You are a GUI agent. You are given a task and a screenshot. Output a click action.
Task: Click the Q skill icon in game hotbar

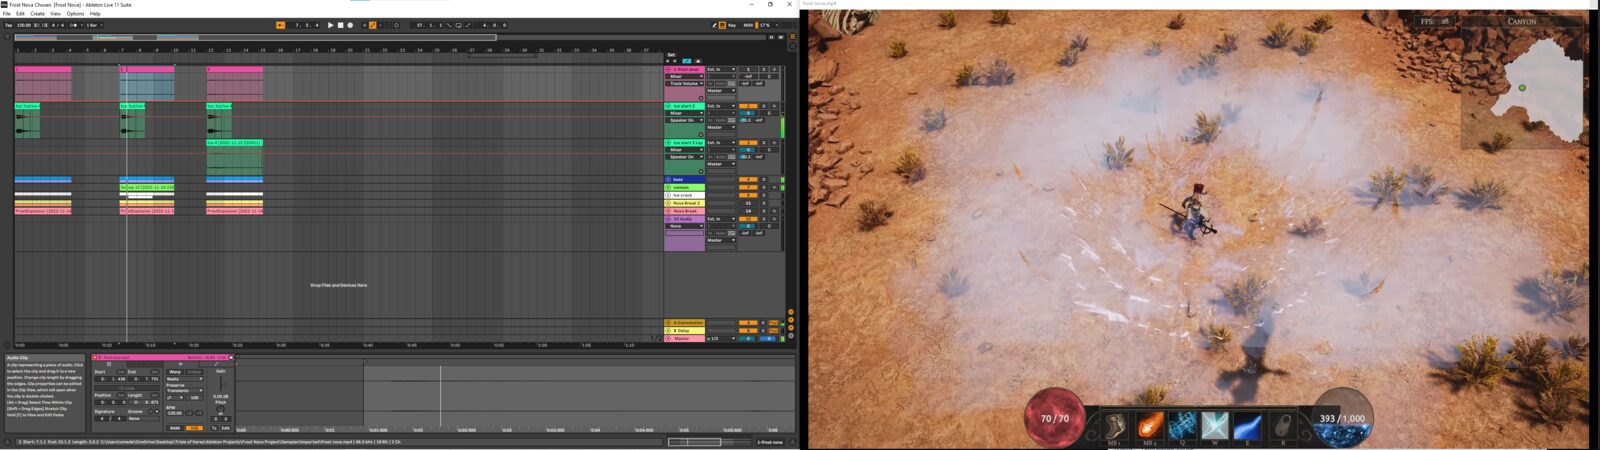point(1182,425)
